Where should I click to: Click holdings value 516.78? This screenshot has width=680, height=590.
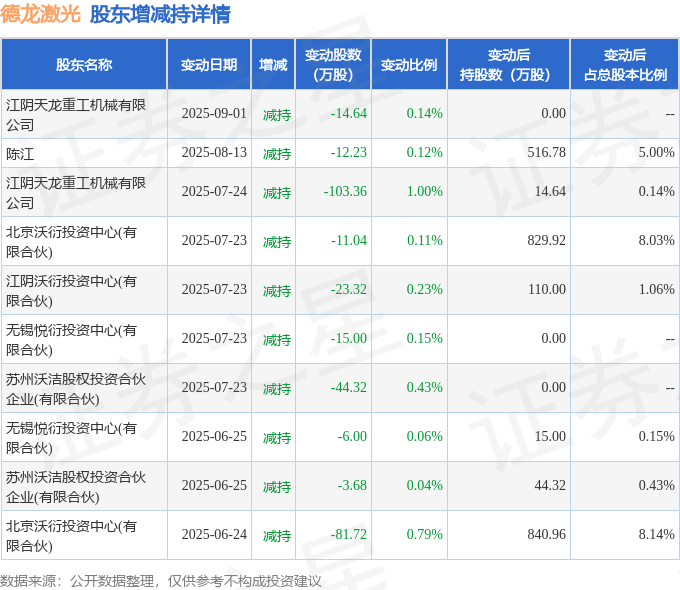coord(546,153)
